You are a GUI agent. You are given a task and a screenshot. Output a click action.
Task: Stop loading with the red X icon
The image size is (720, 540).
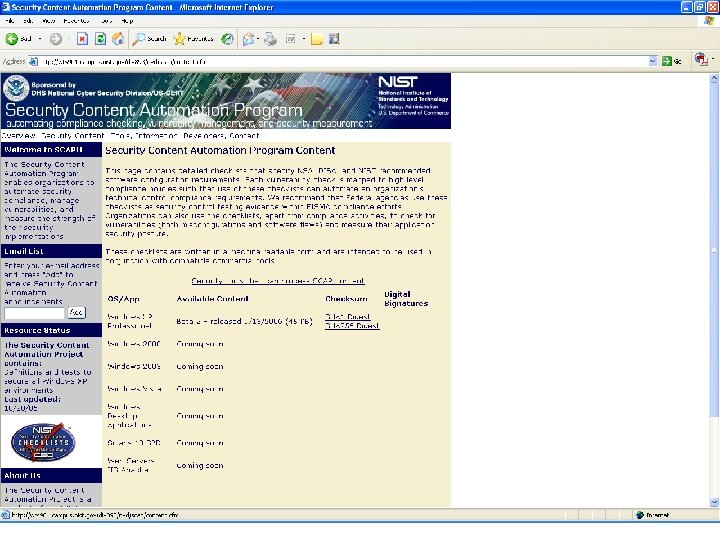coord(82,39)
